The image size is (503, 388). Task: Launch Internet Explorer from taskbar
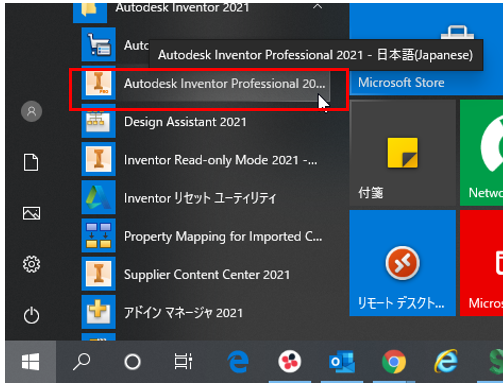point(446,362)
